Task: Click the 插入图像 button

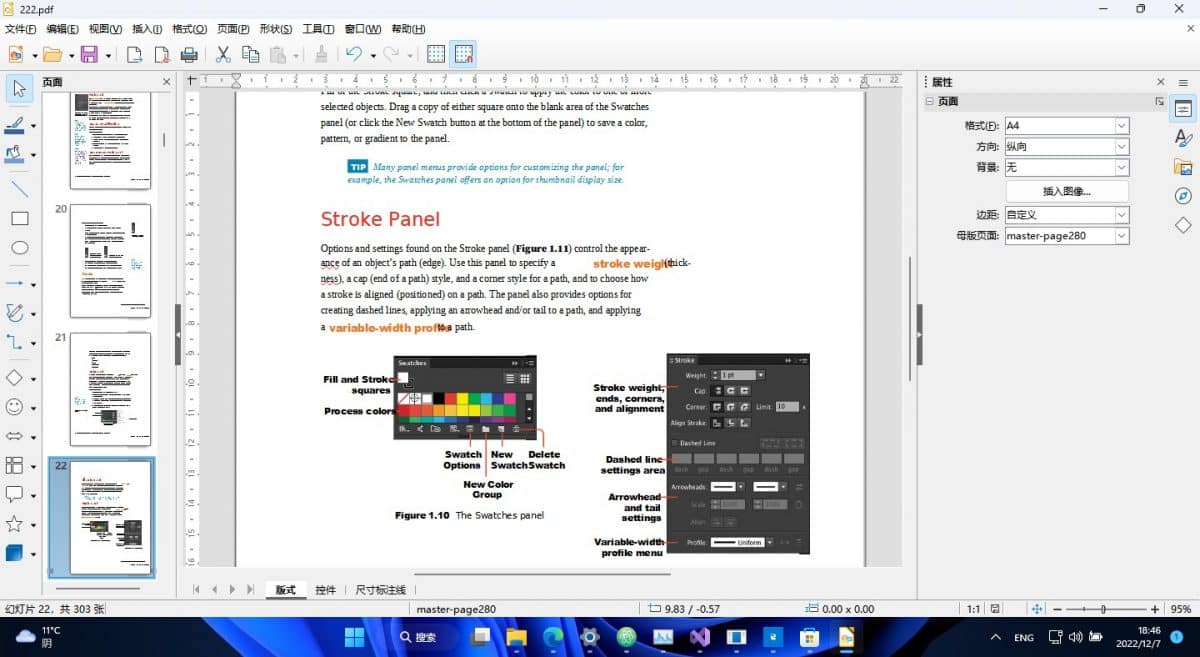Action: tap(1065, 190)
